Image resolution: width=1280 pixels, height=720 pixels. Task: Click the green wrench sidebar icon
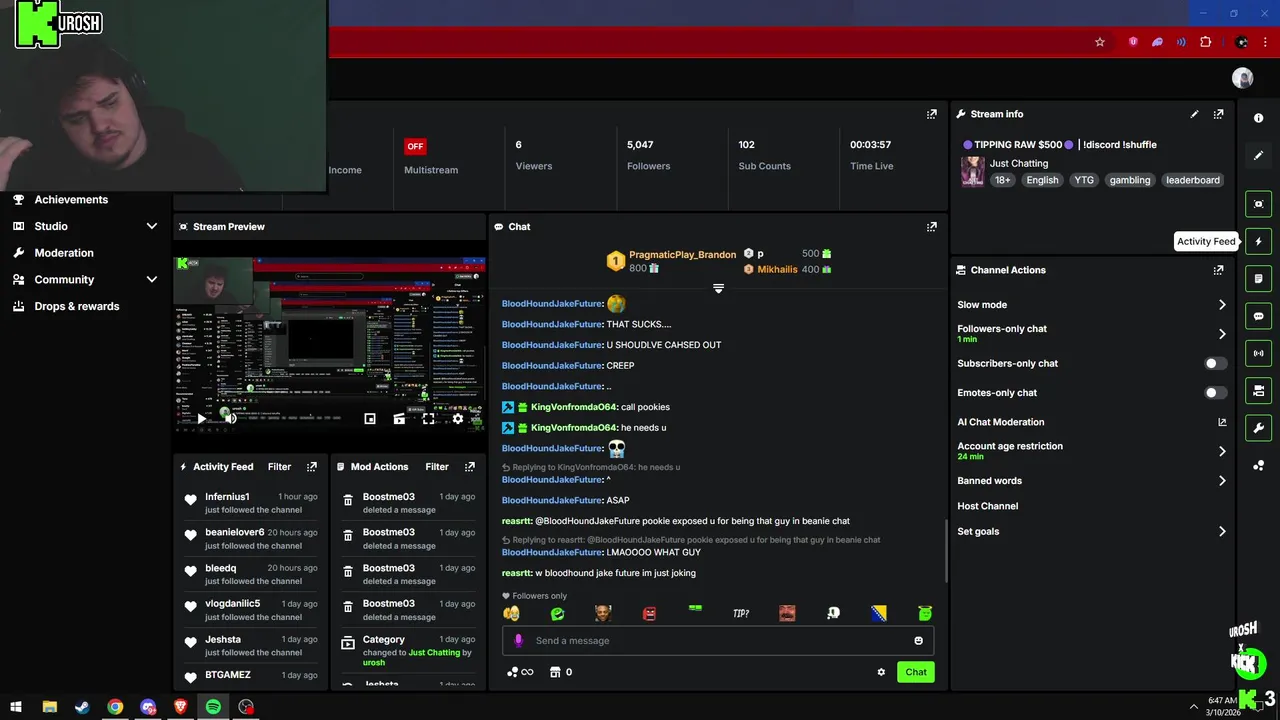coord(1258,428)
